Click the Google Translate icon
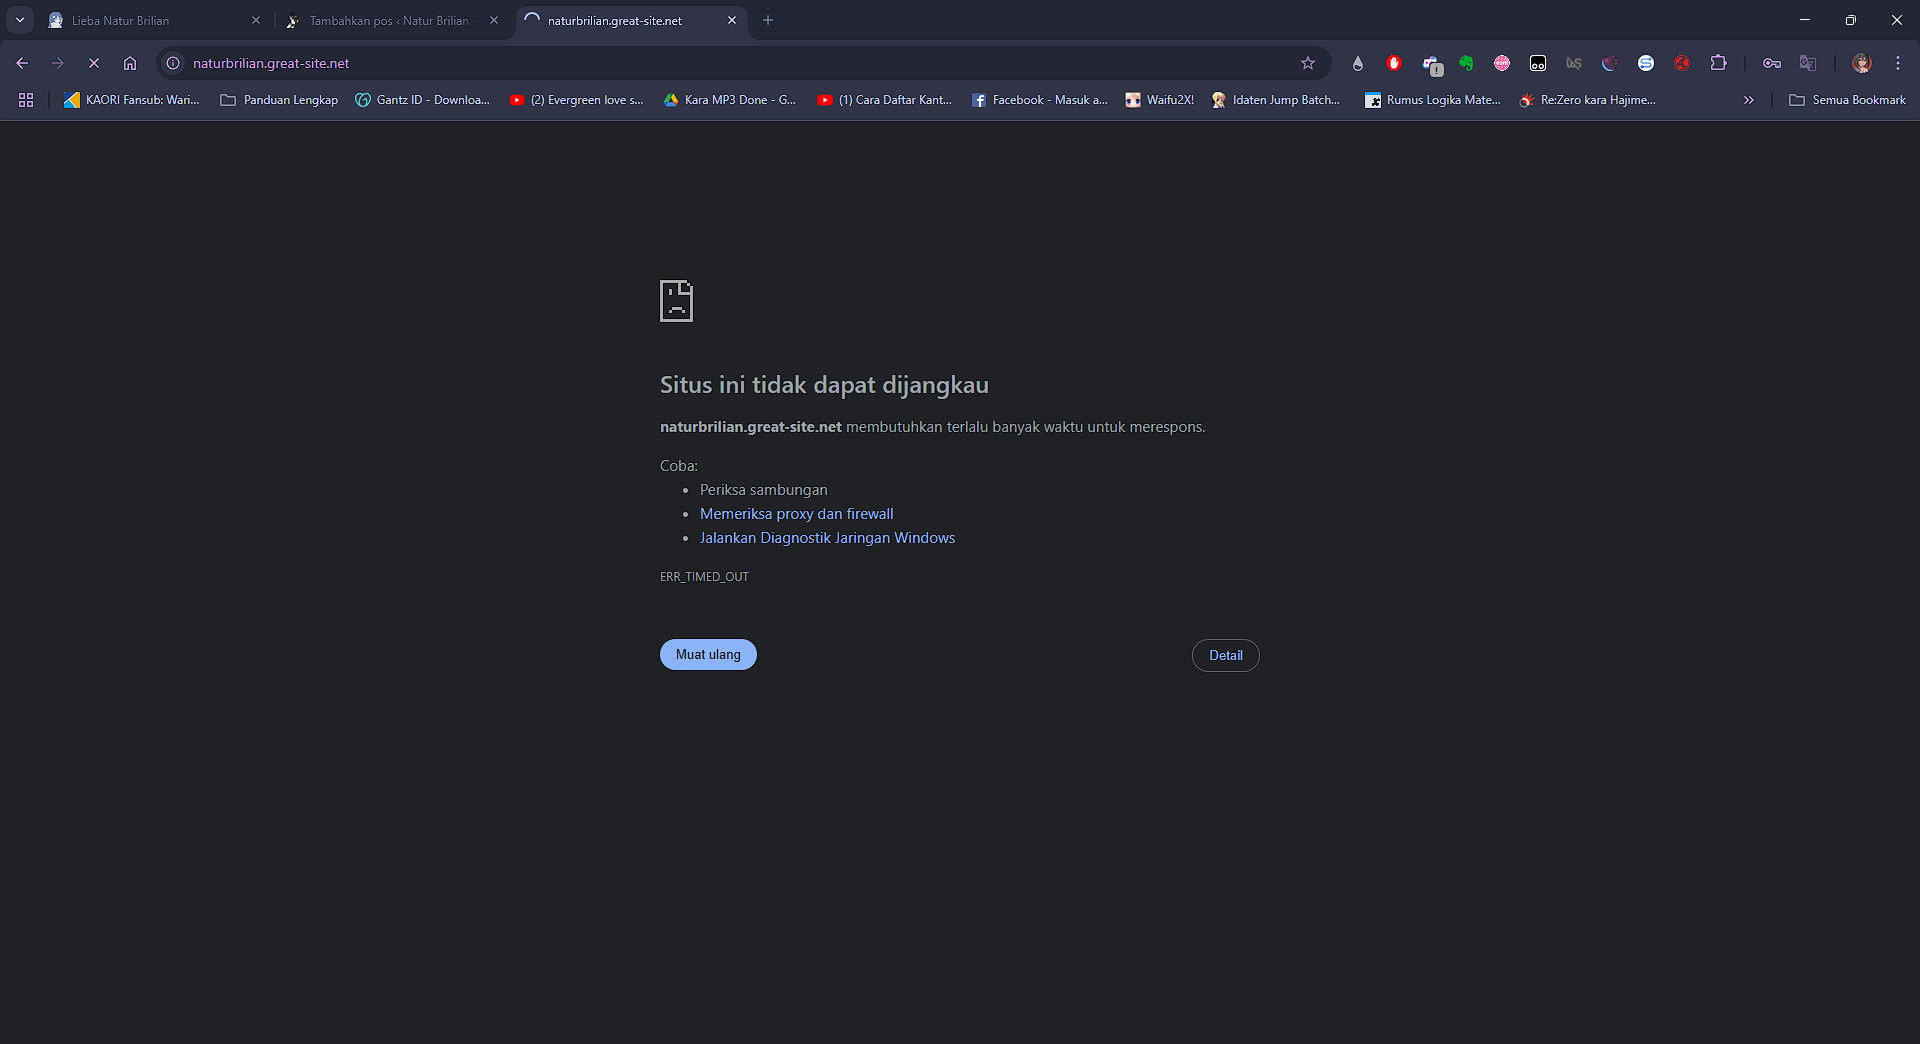Viewport: 1920px width, 1044px height. coord(1807,63)
